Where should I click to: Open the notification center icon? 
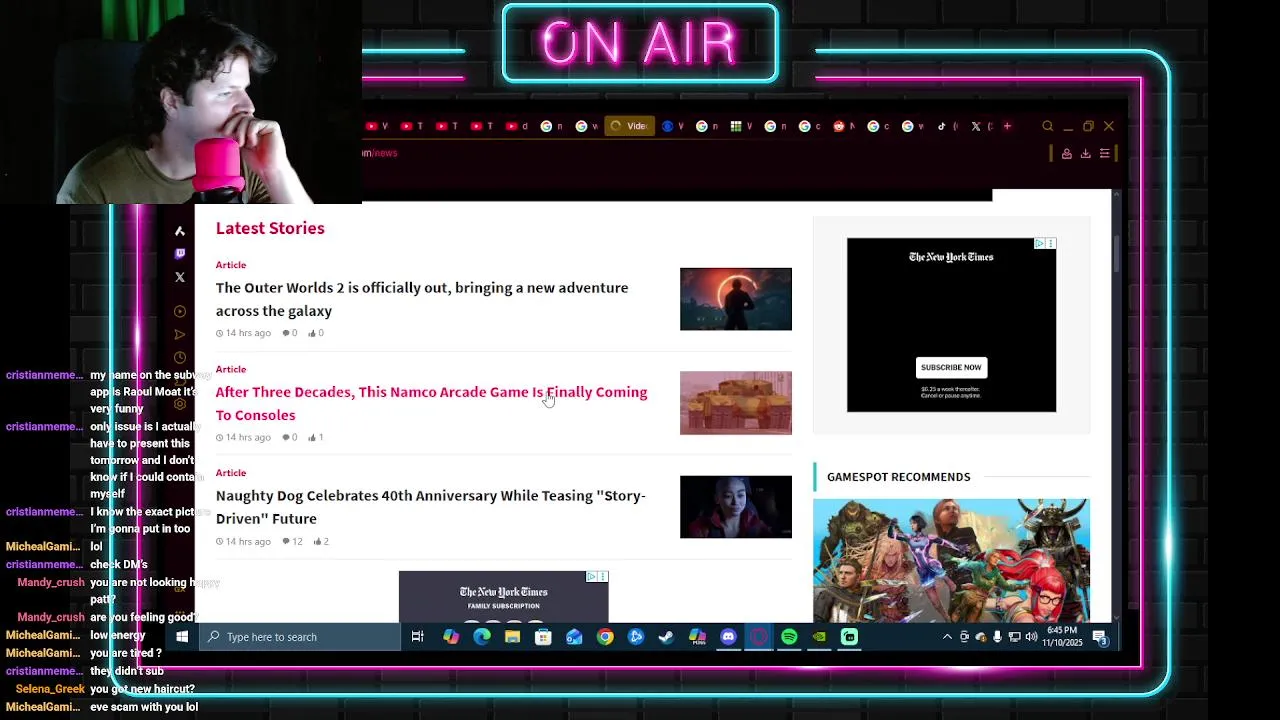pos(1099,637)
